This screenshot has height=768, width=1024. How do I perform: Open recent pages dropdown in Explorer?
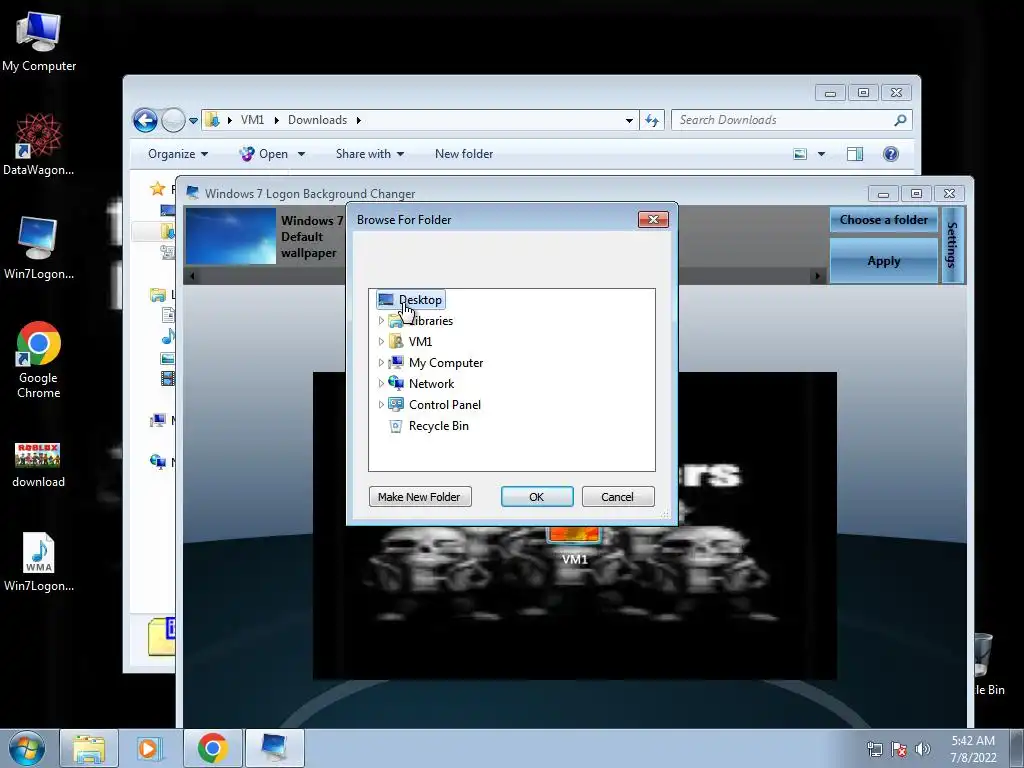[x=193, y=121]
